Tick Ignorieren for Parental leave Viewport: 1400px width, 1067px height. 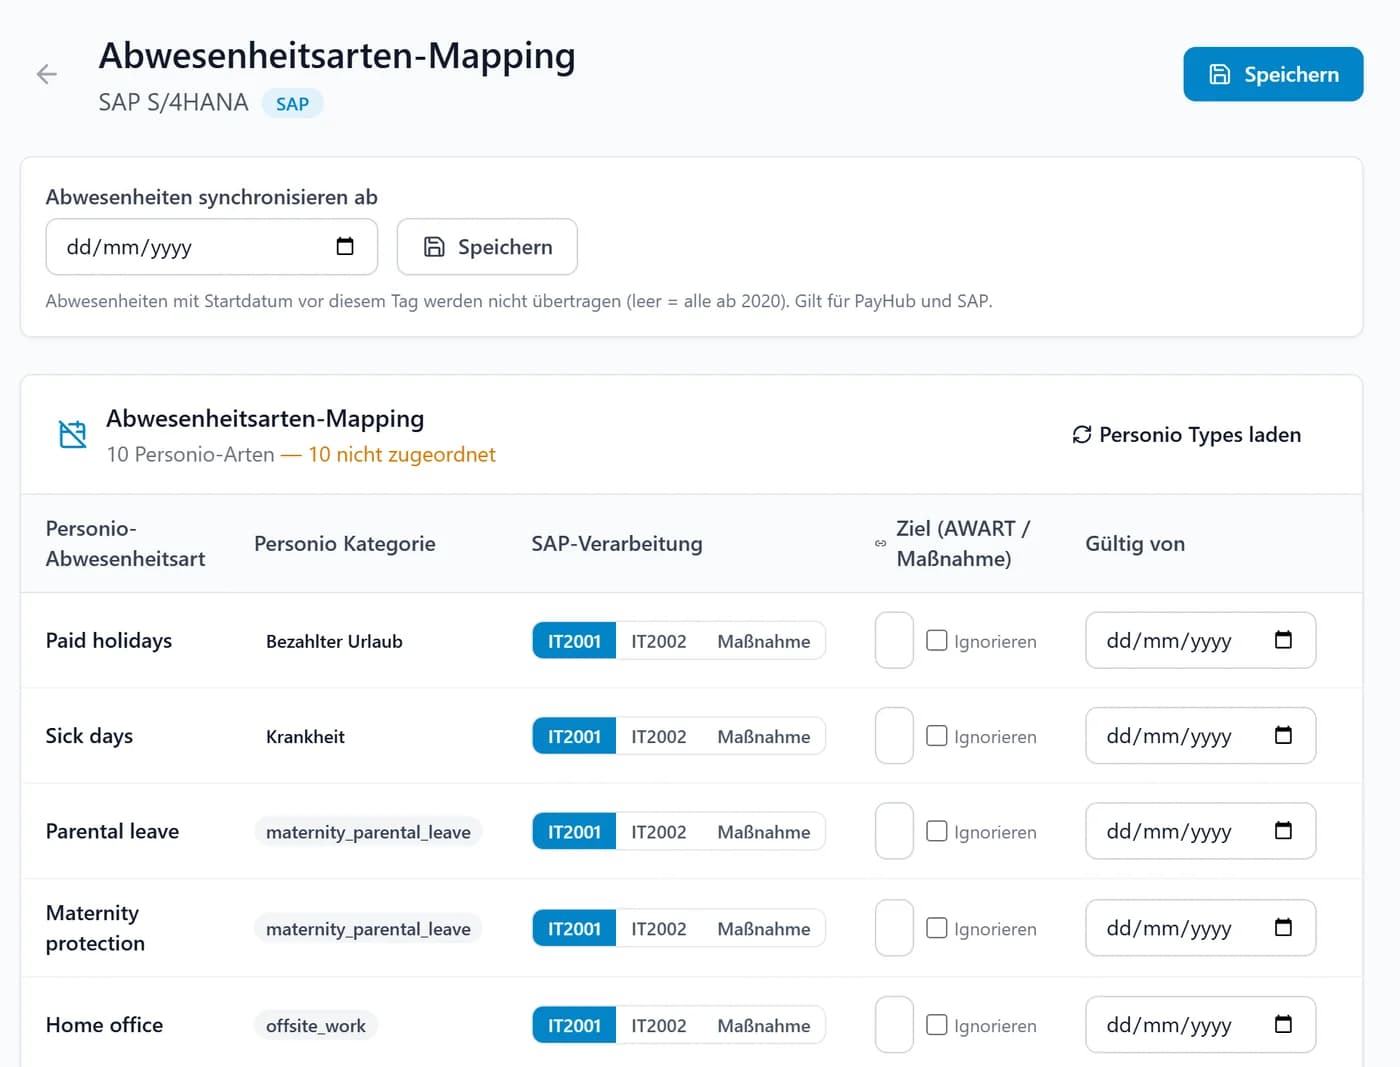click(937, 830)
